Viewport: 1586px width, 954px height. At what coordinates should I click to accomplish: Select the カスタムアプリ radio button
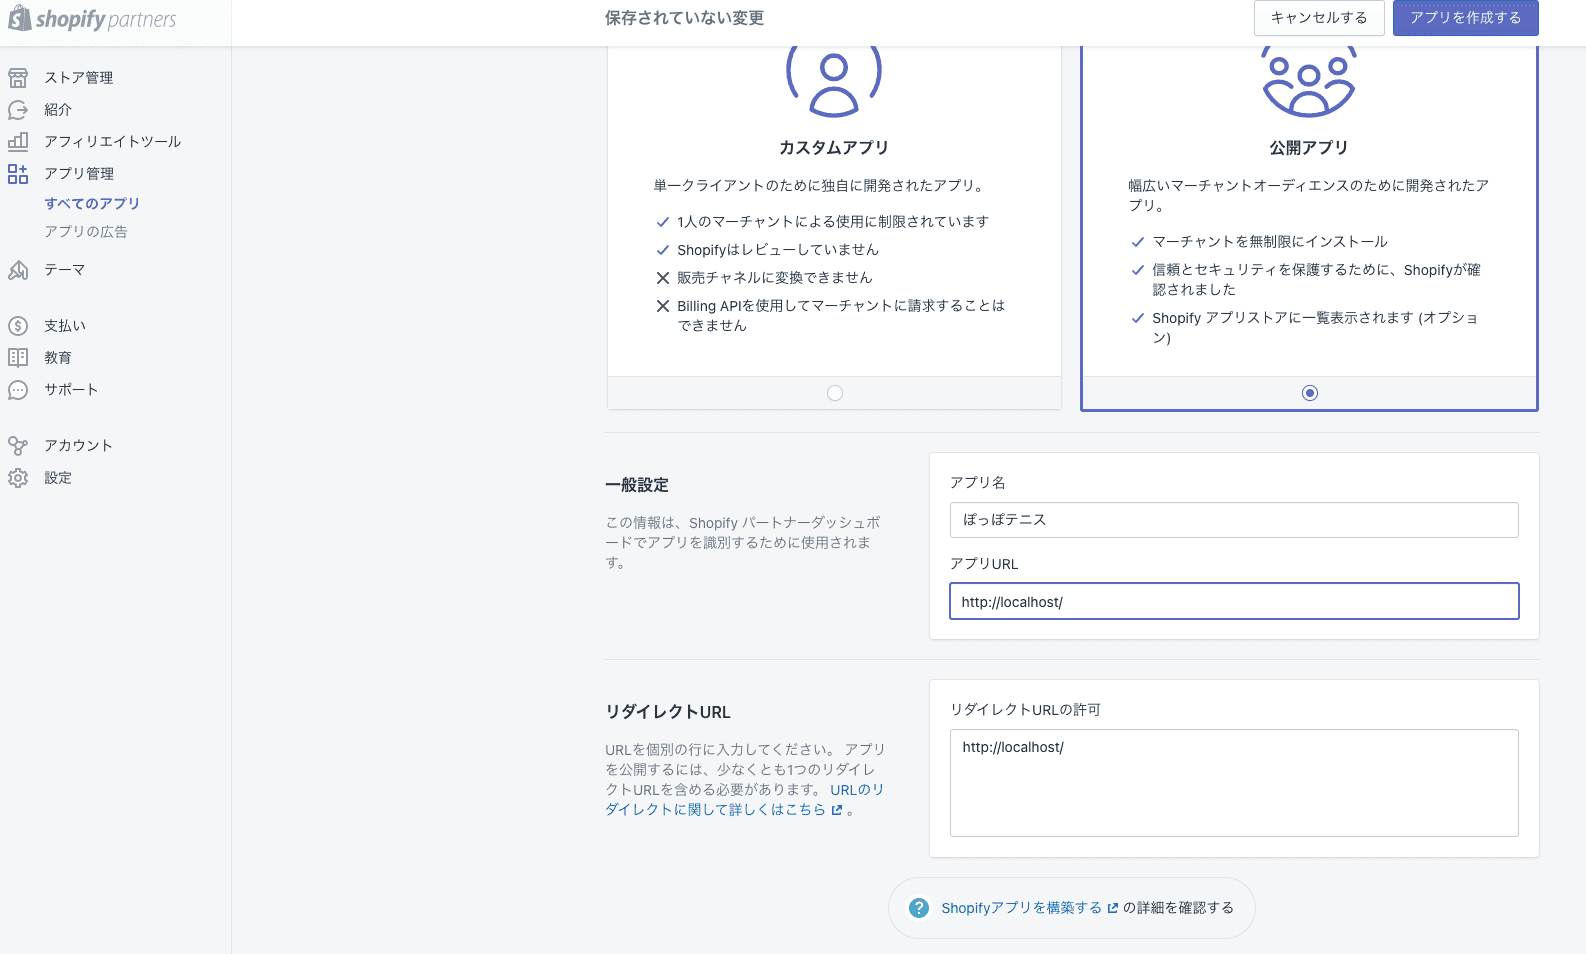[835, 393]
